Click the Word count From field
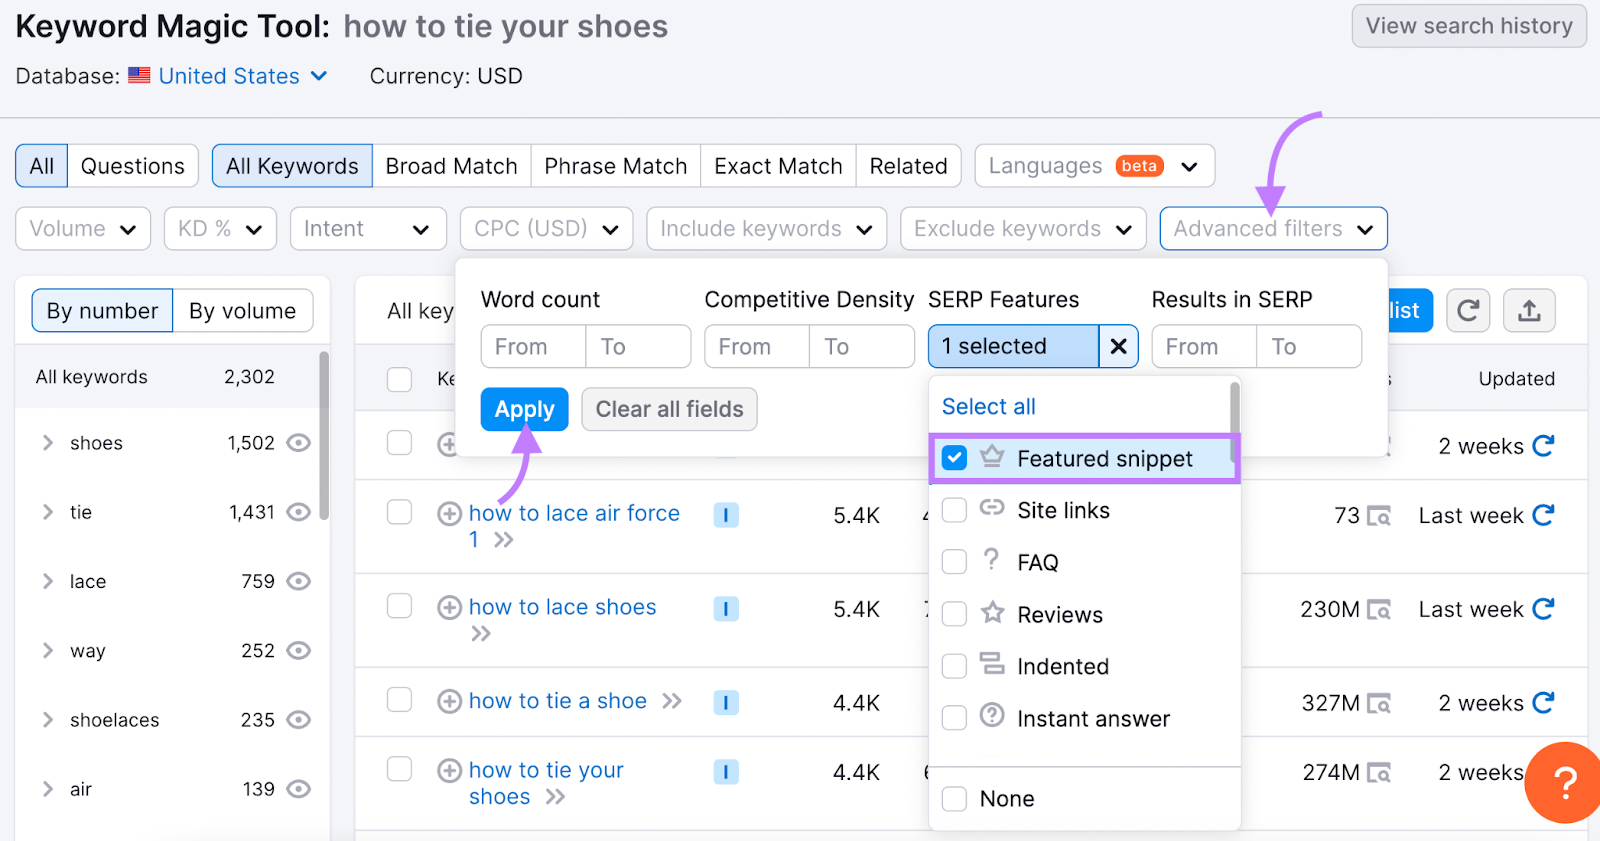The height and width of the screenshot is (841, 1600). (533, 347)
